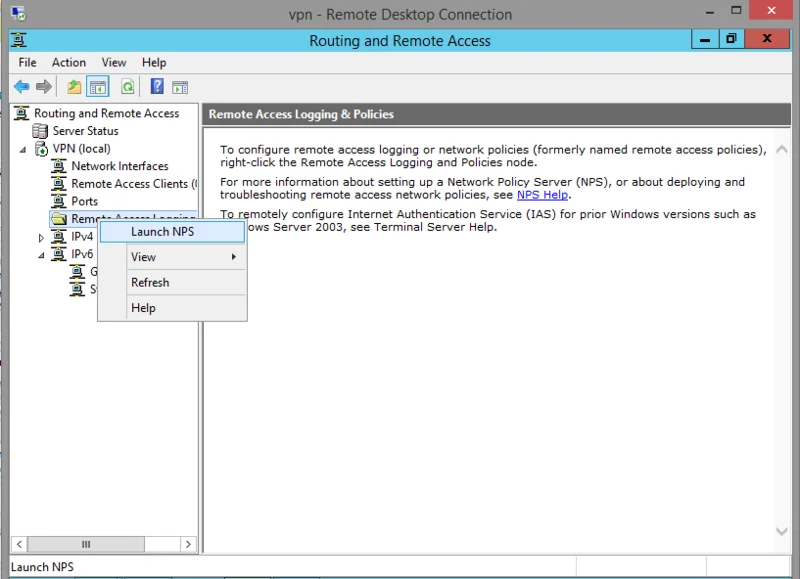The width and height of the screenshot is (800, 579).
Task: Click the Back arrow toolbar icon
Action: pos(21,87)
